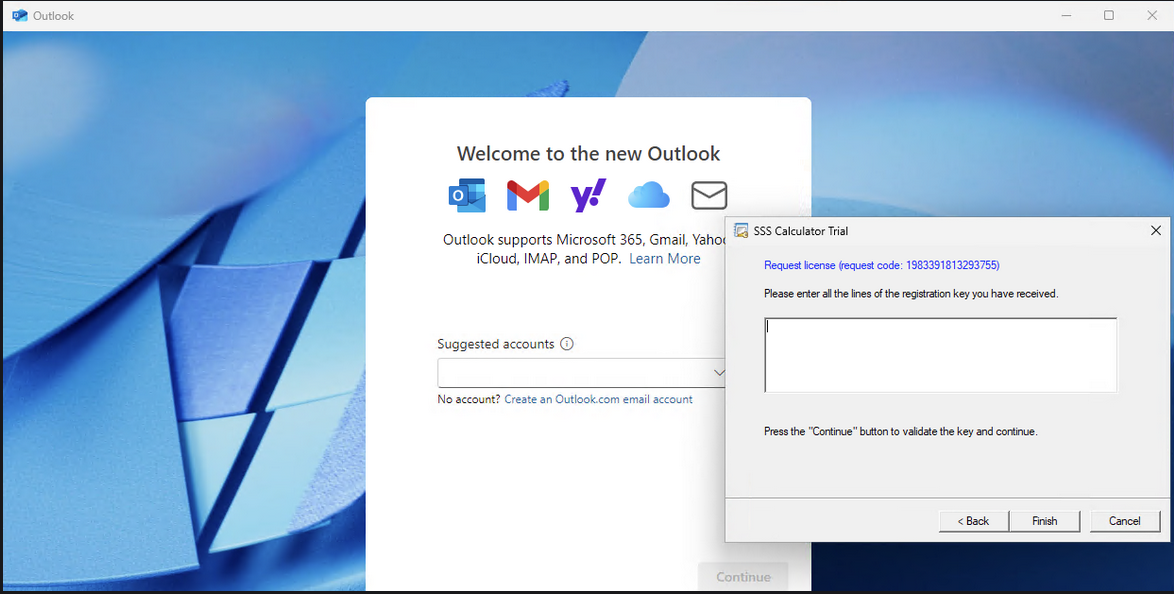Minimize the Outlook window

1066,16
